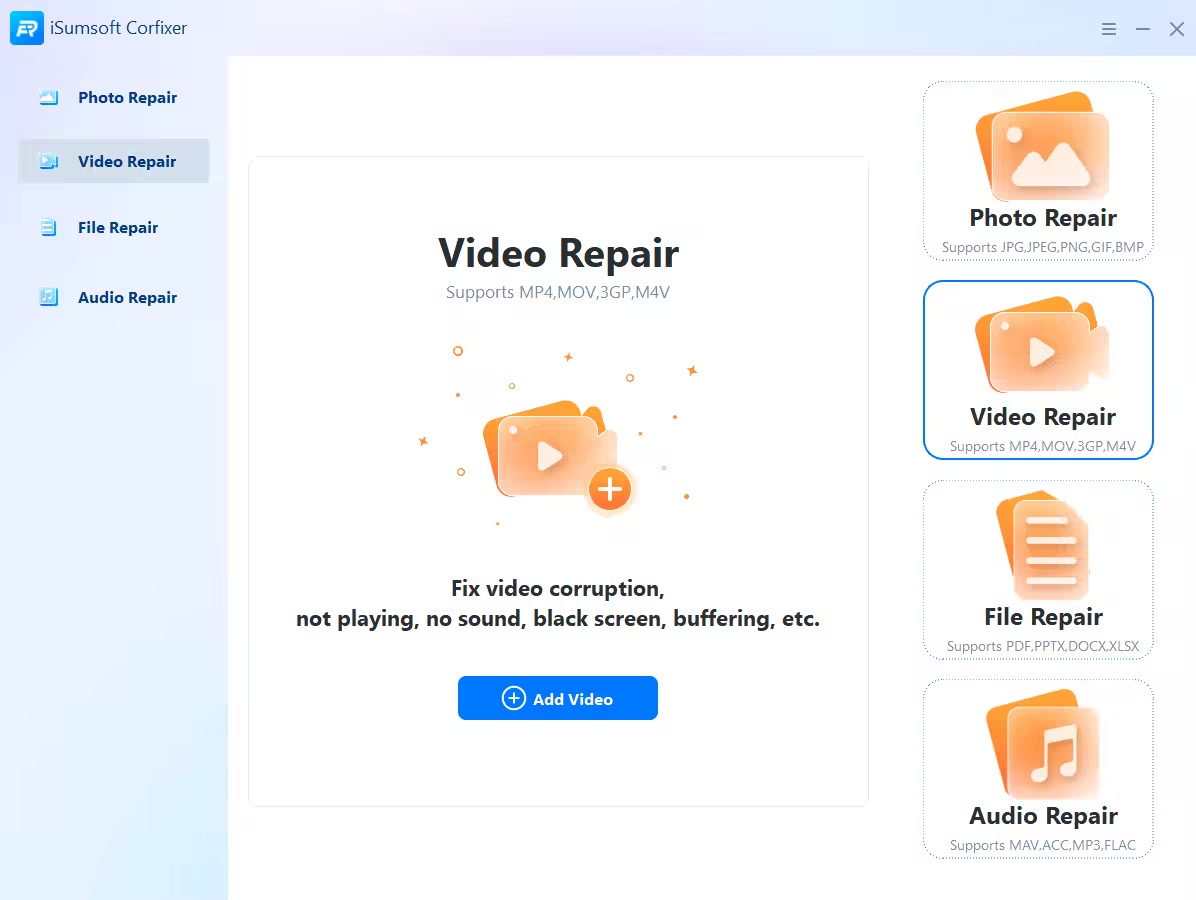The height and width of the screenshot is (900, 1196).
Task: Click the circled plus icon in Add Video
Action: coord(513,698)
